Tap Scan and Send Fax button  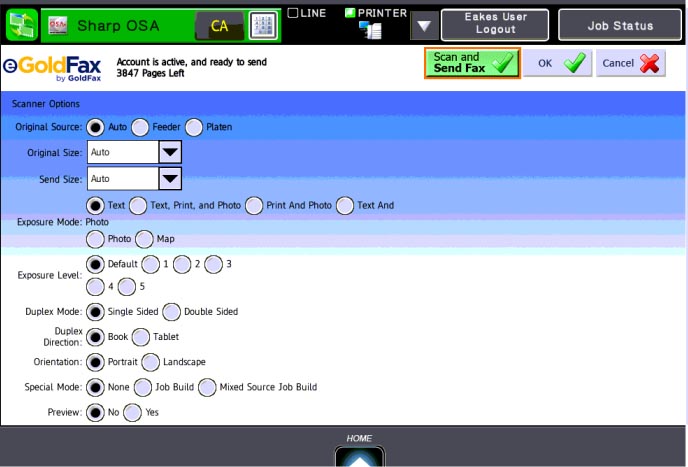(x=472, y=63)
